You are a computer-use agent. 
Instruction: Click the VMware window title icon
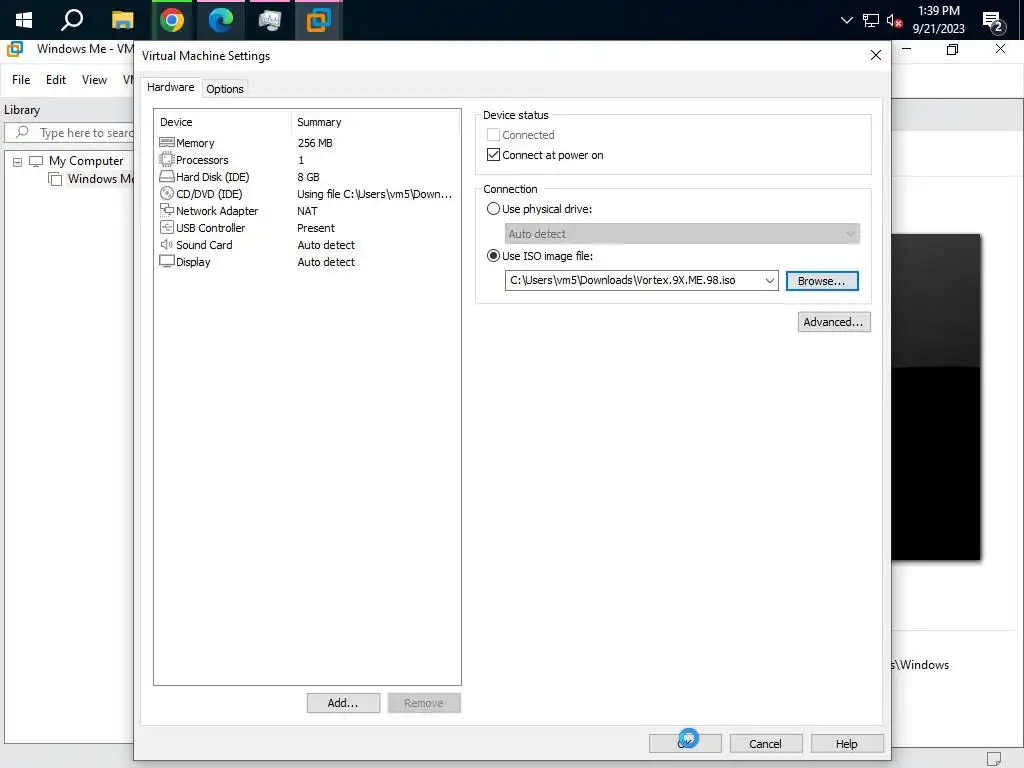tap(14, 48)
